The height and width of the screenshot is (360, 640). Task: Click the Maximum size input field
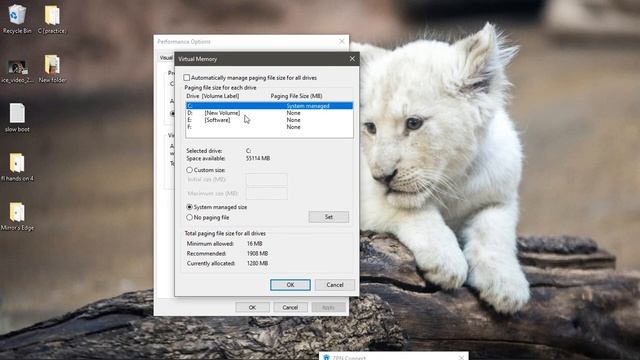[267, 193]
